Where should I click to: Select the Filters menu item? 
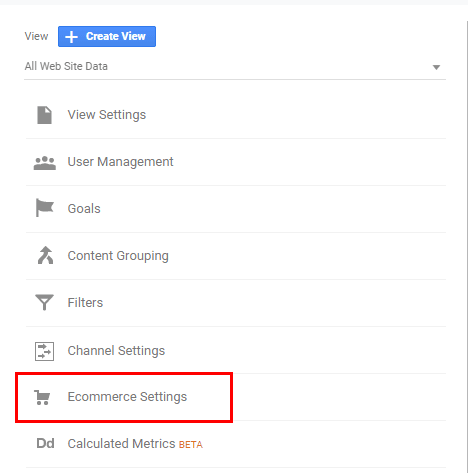(x=236, y=303)
